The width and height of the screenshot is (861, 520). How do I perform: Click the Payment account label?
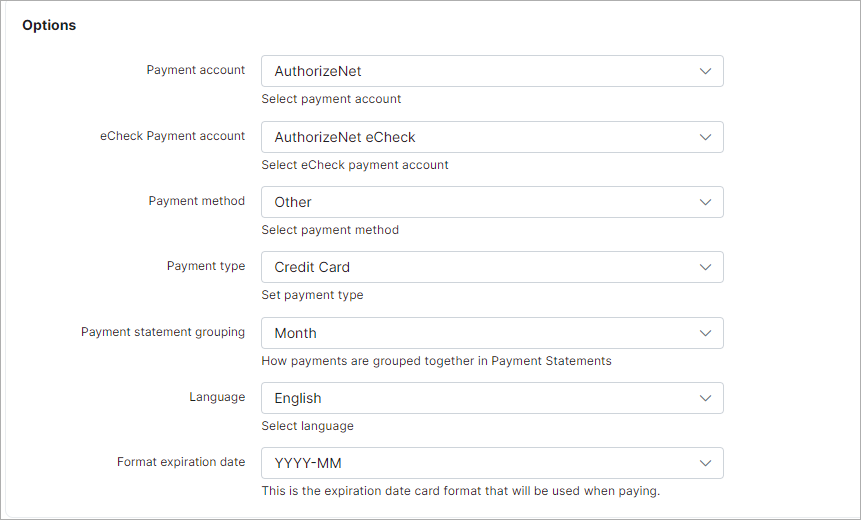(x=195, y=70)
